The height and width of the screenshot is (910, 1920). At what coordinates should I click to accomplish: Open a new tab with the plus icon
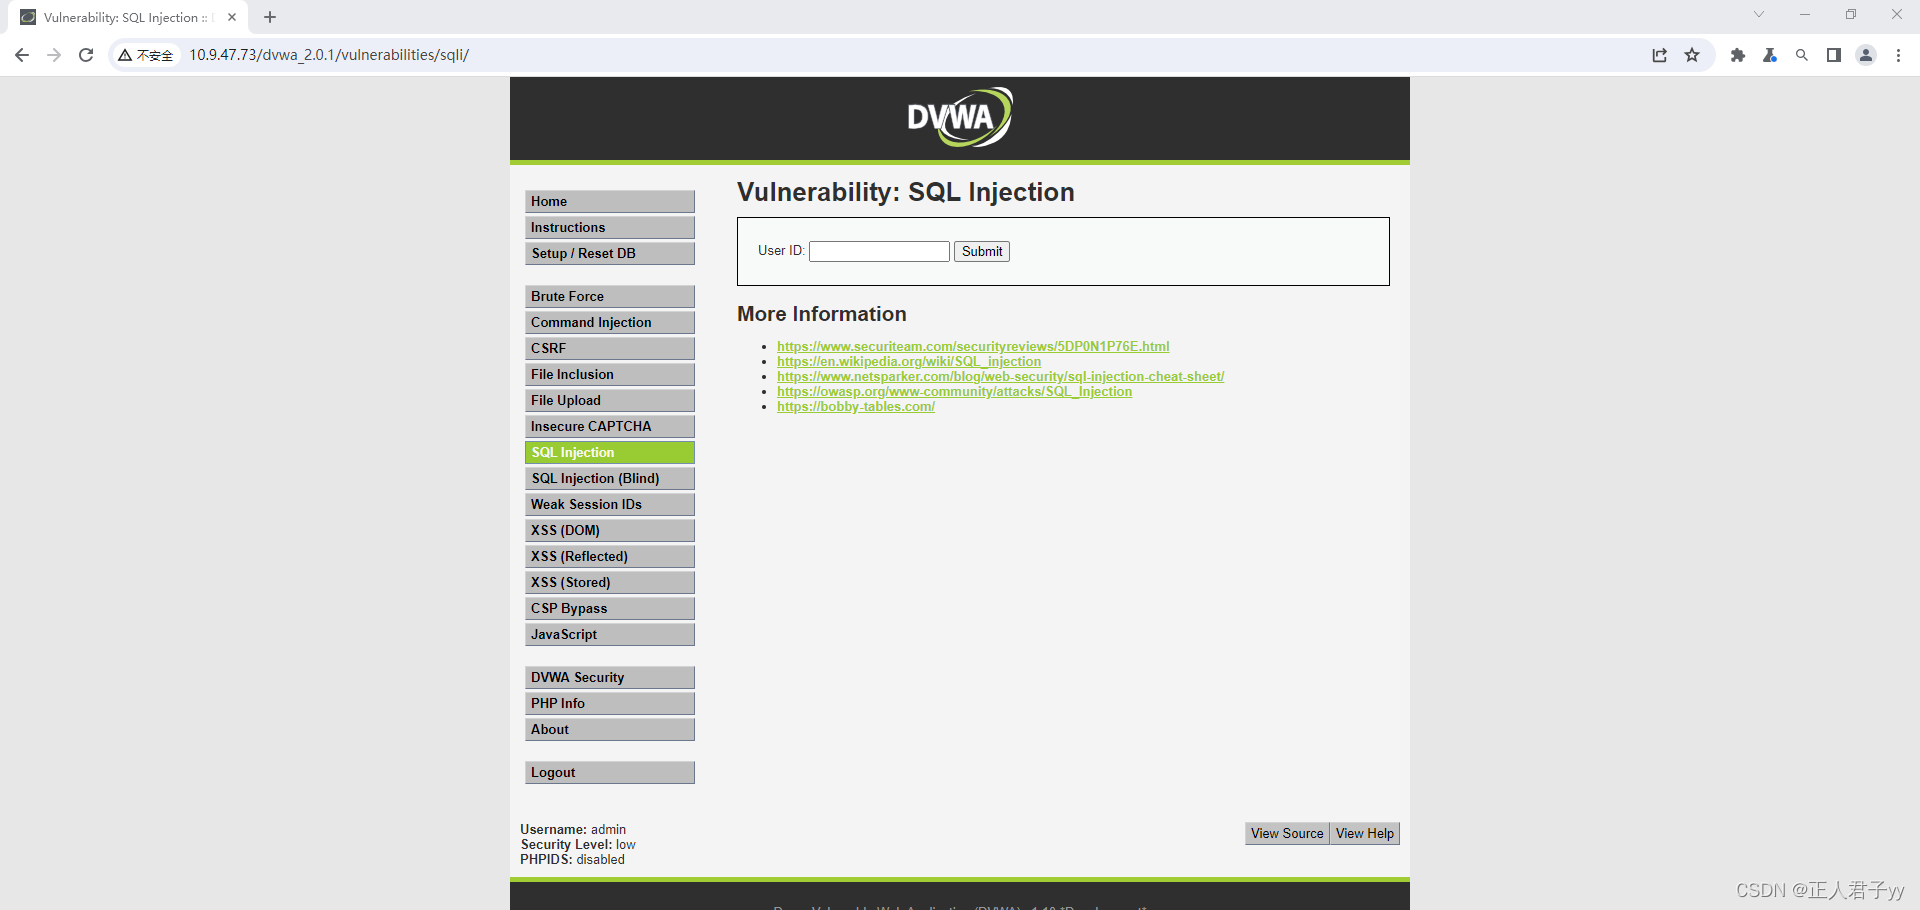click(x=270, y=17)
